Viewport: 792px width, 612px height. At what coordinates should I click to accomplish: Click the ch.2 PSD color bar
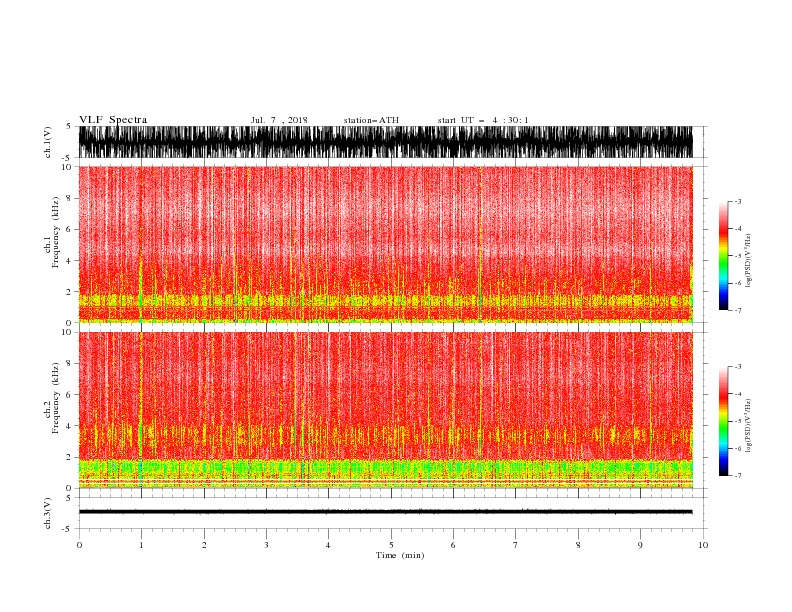click(x=723, y=421)
